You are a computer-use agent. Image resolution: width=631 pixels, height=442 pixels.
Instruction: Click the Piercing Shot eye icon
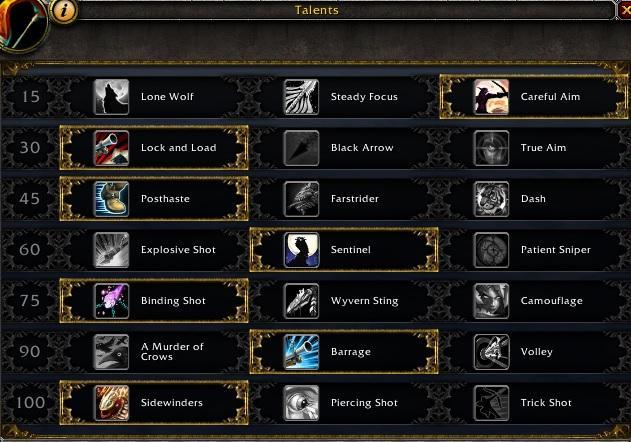(301, 403)
